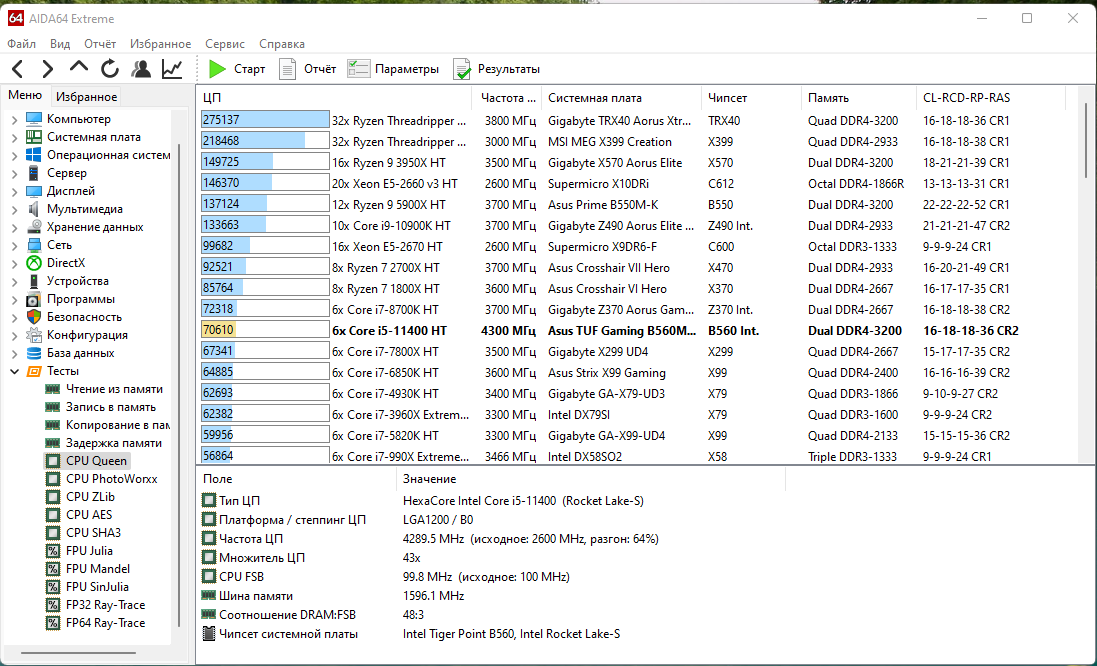The image size is (1097, 666).
Task: Expand the Хранение данных tree node
Action: click(14, 227)
